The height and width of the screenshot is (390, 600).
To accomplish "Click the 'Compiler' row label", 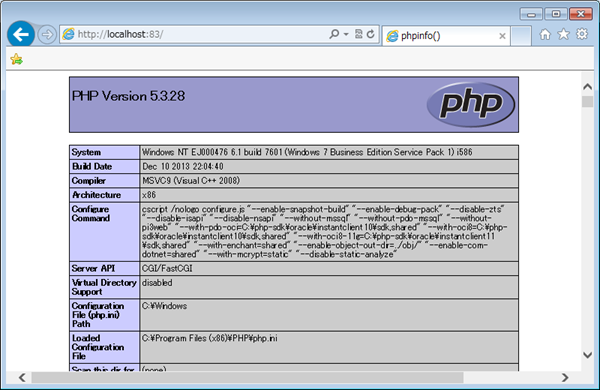I will click(88, 181).
